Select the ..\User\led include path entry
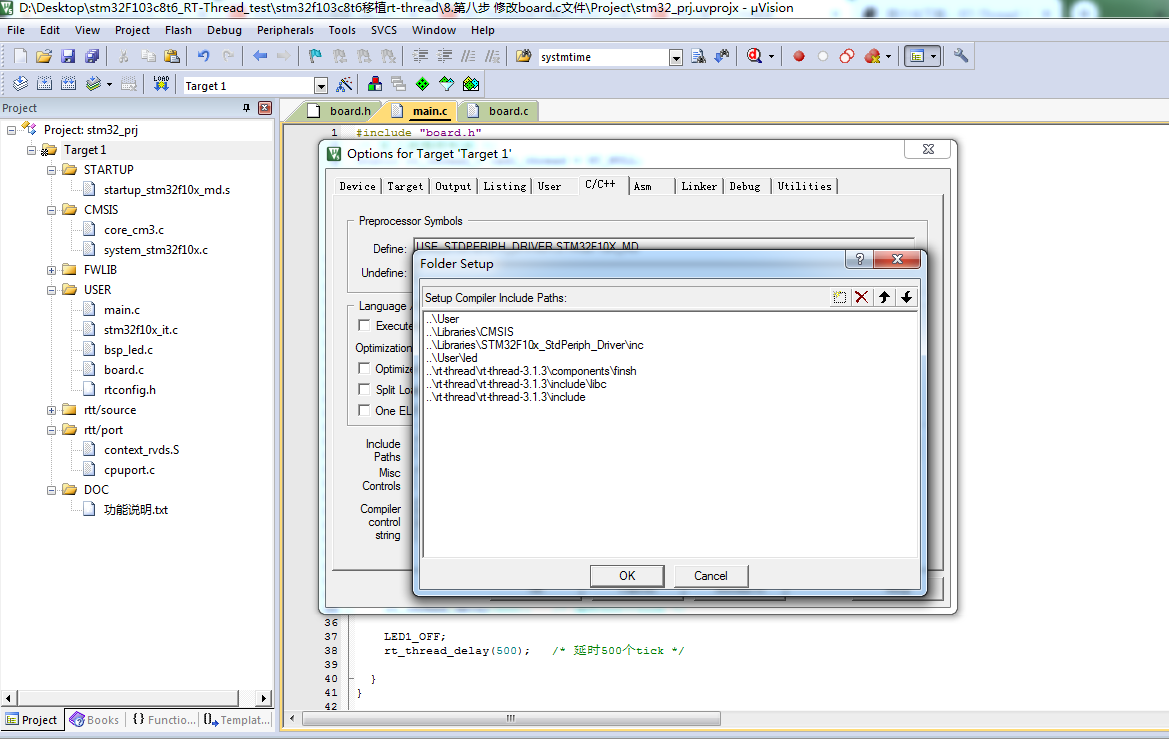Image resolution: width=1169 pixels, height=739 pixels. [452, 358]
